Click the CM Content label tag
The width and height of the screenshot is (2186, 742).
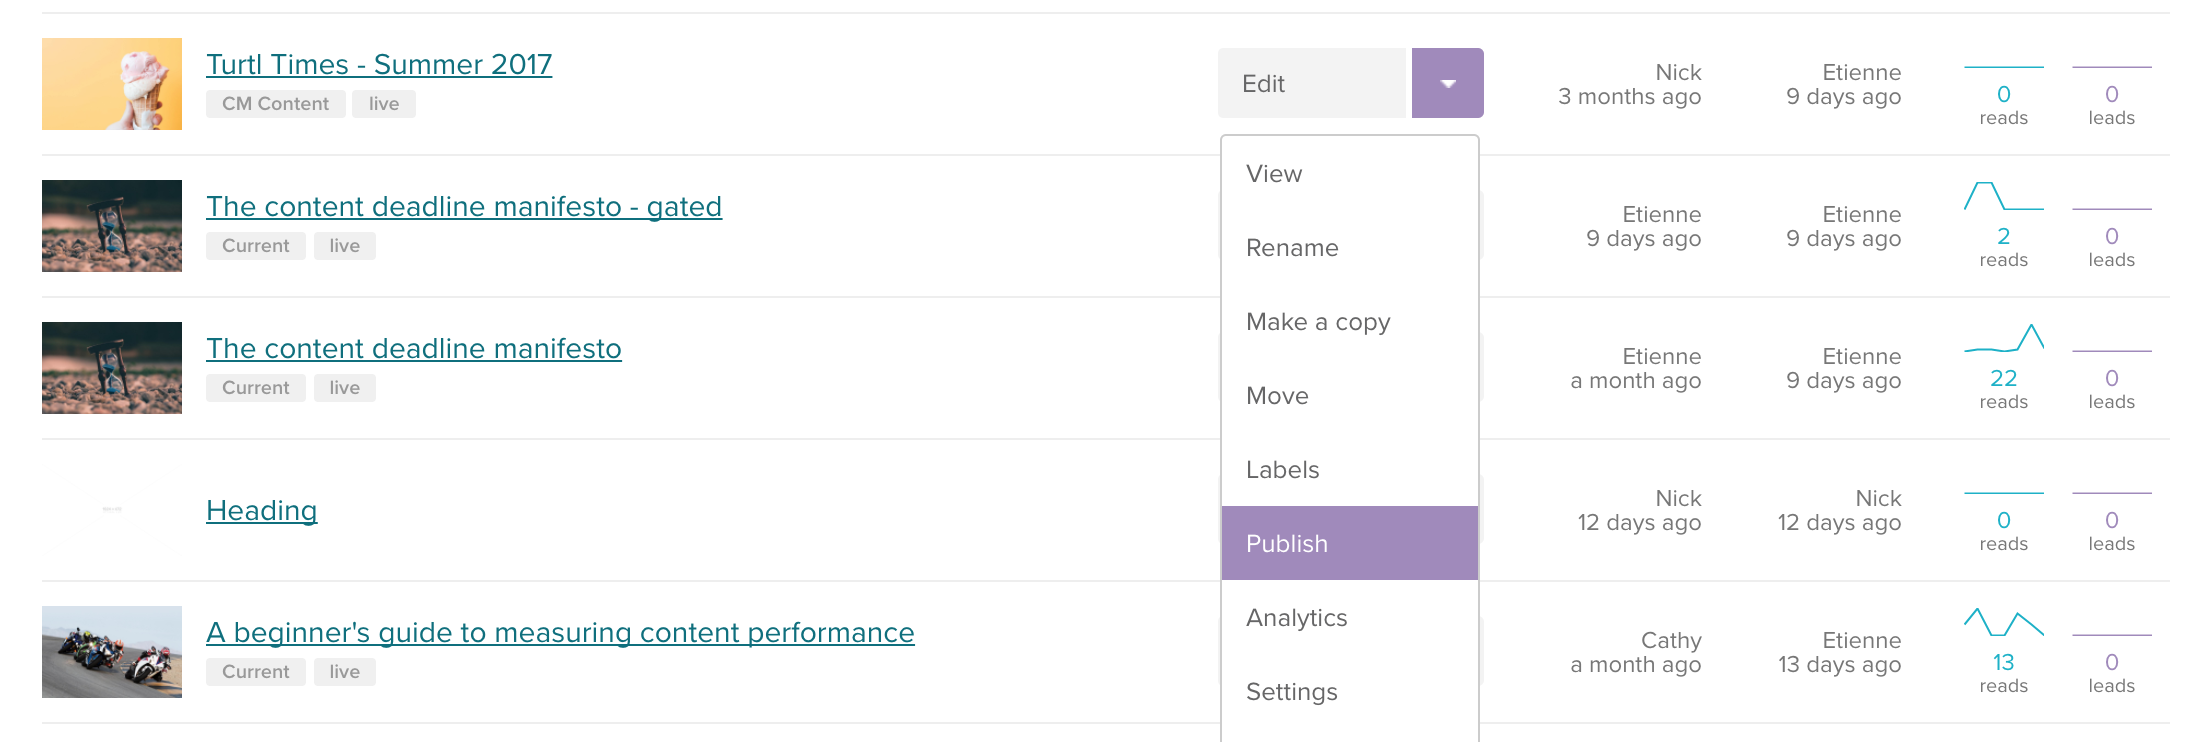275,104
